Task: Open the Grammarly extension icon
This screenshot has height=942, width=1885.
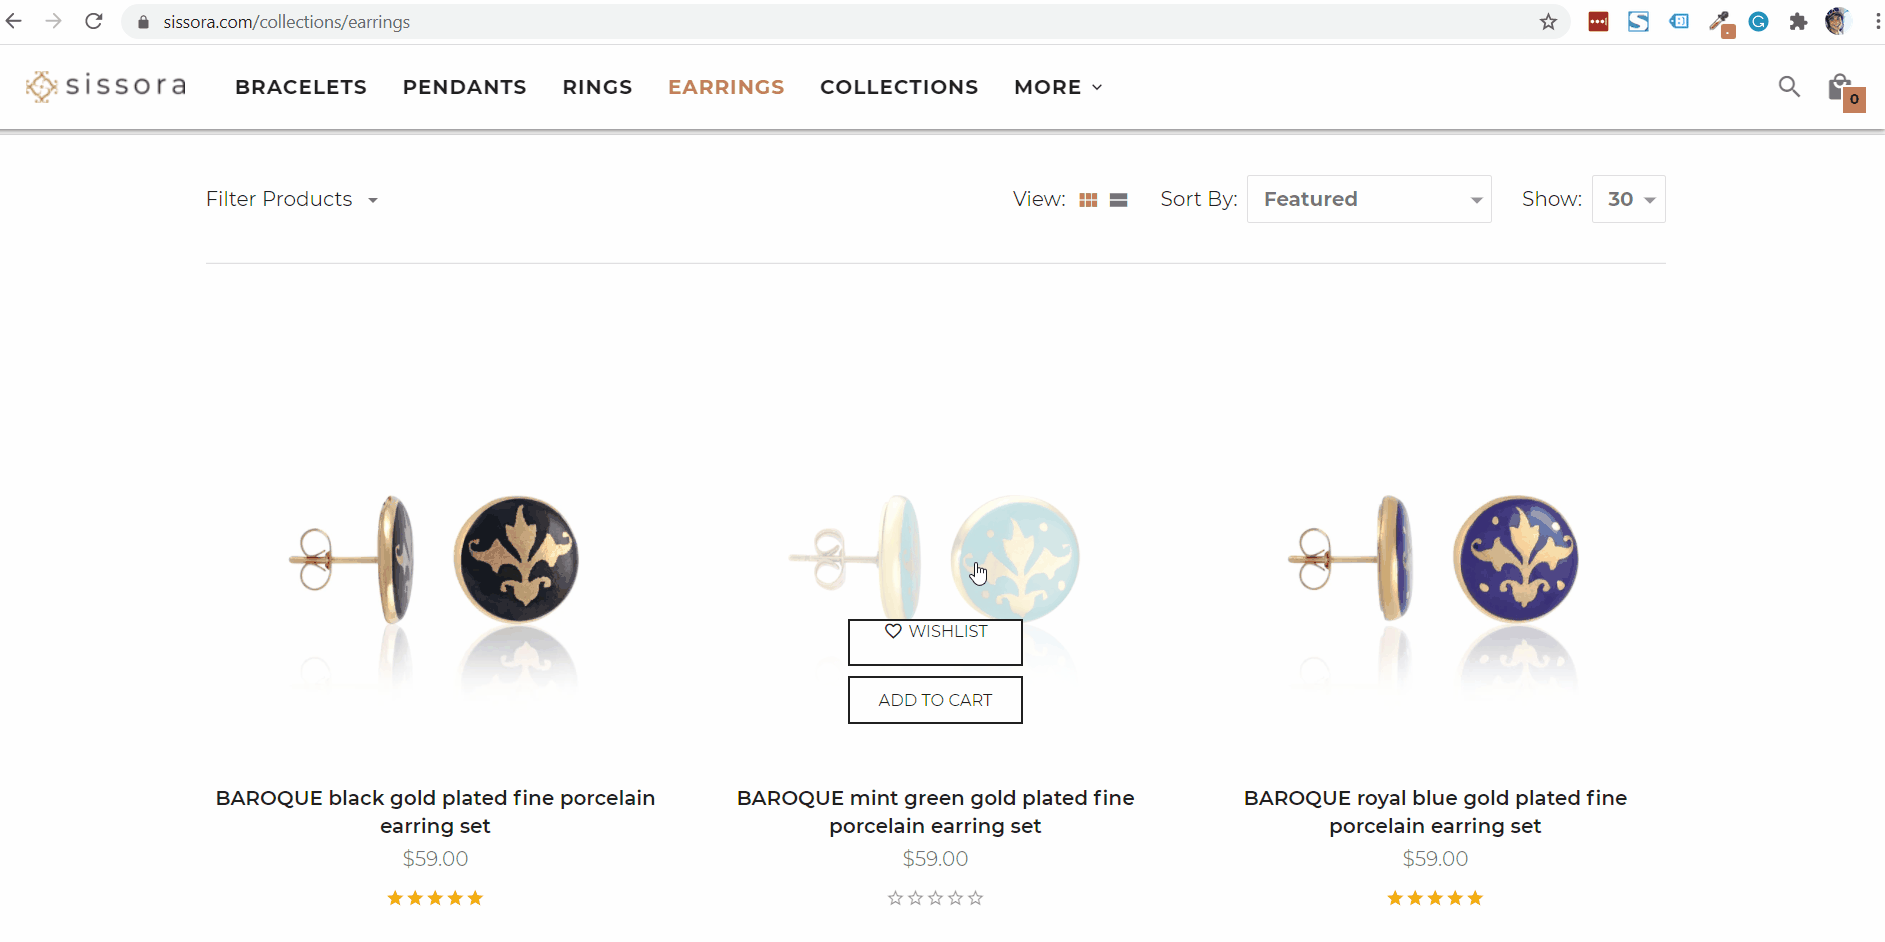Action: tap(1760, 21)
